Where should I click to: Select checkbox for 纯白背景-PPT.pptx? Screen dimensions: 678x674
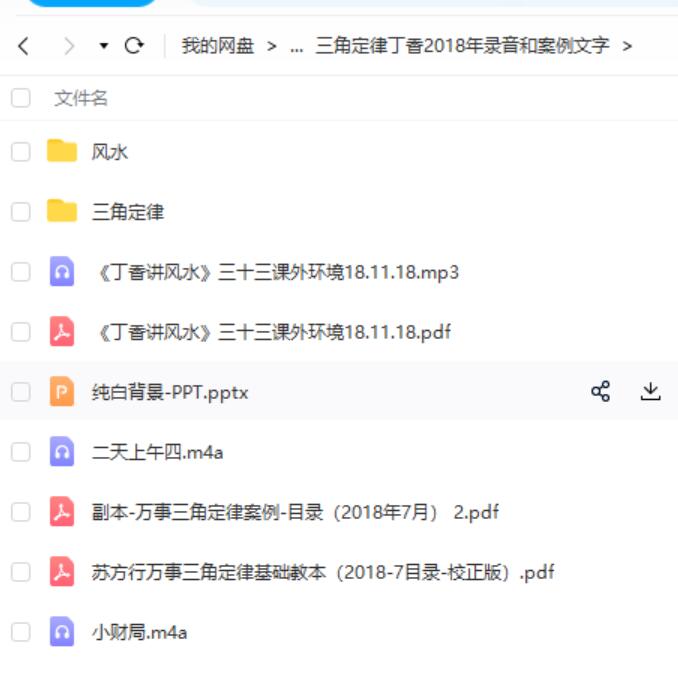pos(21,392)
